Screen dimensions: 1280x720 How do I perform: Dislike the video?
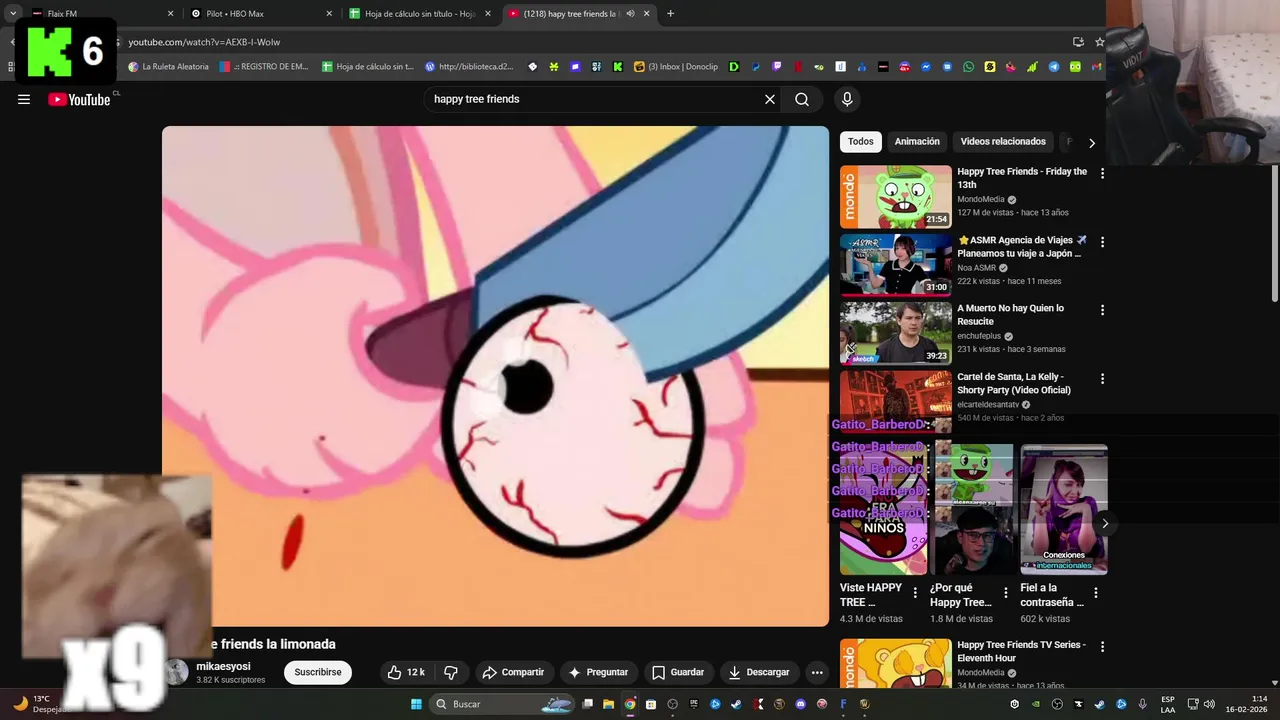pyautogui.click(x=451, y=672)
